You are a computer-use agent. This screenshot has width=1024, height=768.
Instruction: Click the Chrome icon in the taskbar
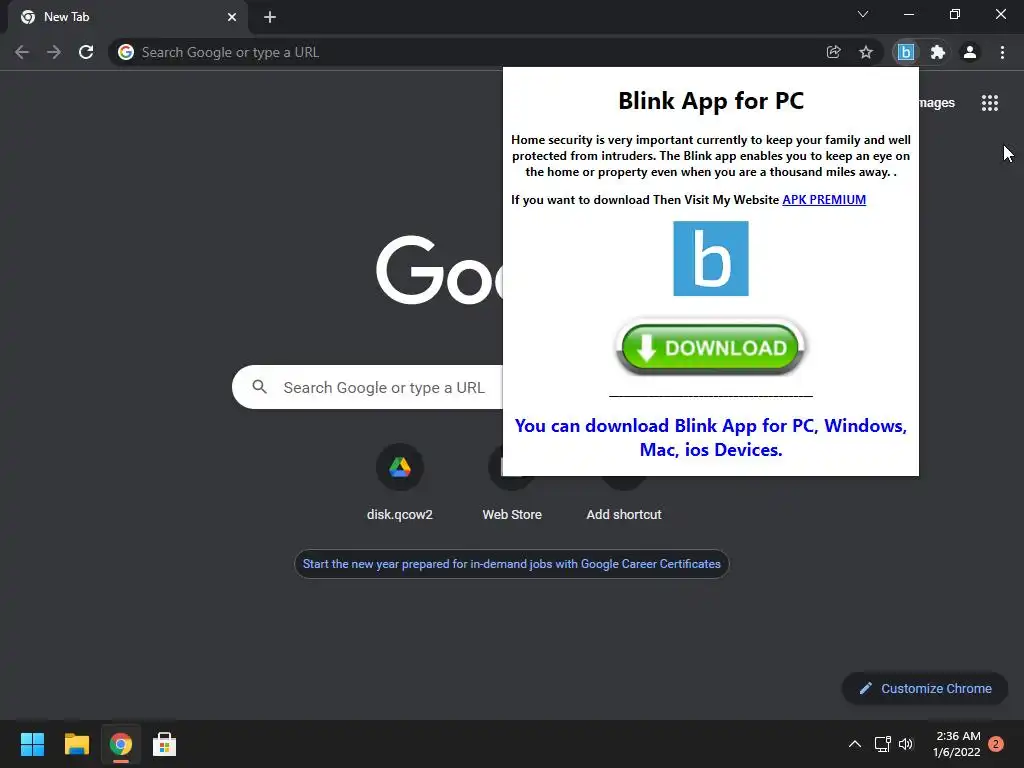(x=121, y=744)
